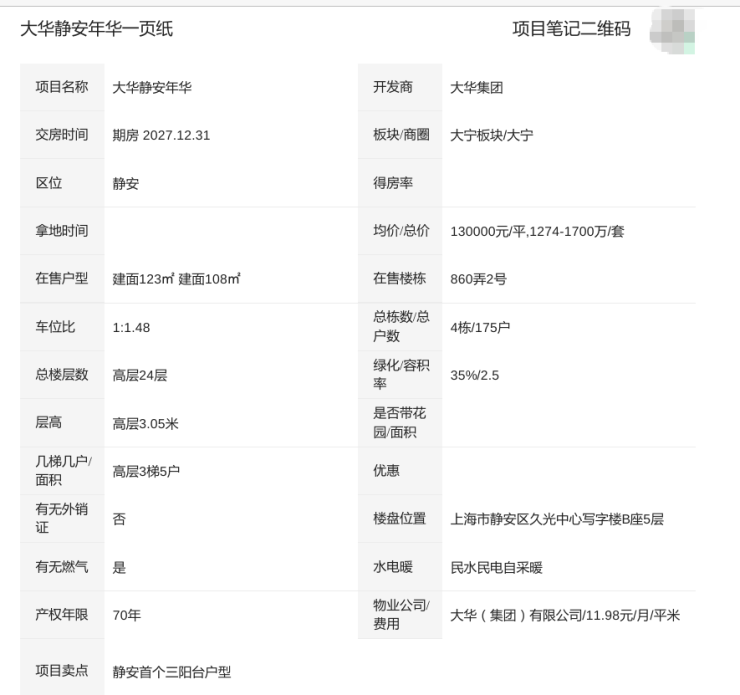Select developer value 大华集团

click(477, 88)
